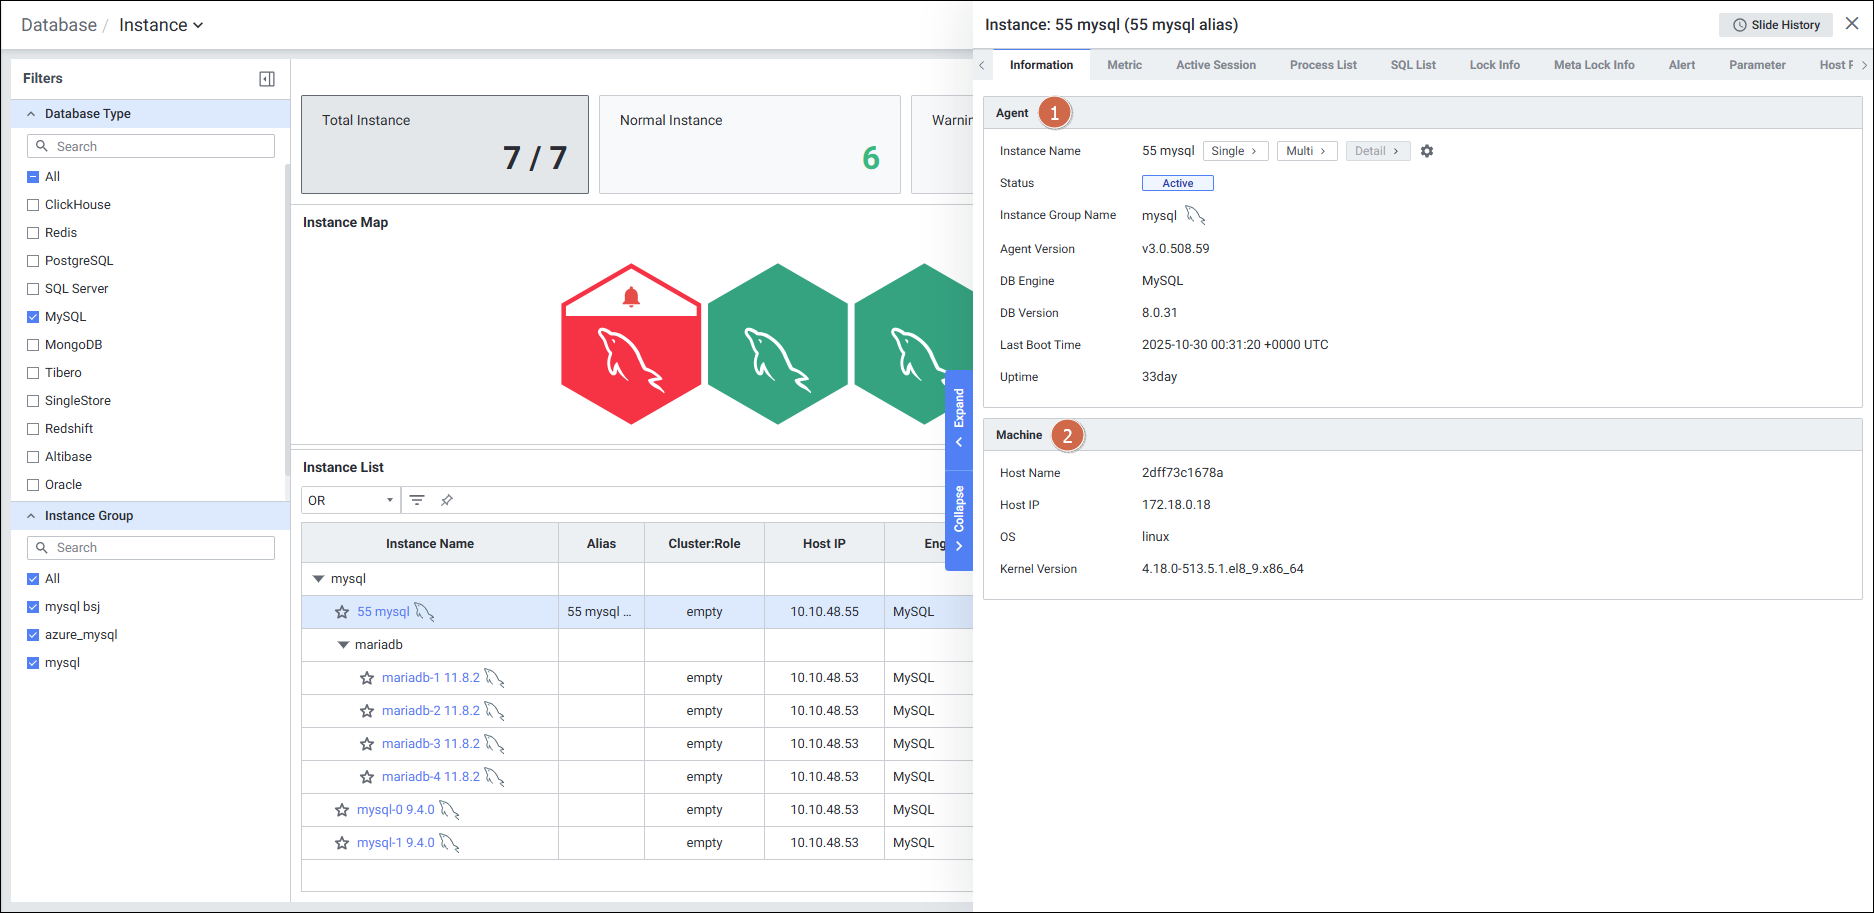Image resolution: width=1874 pixels, height=913 pixels.
Task: Close the instance detail slide panel
Action: pos(1852,24)
